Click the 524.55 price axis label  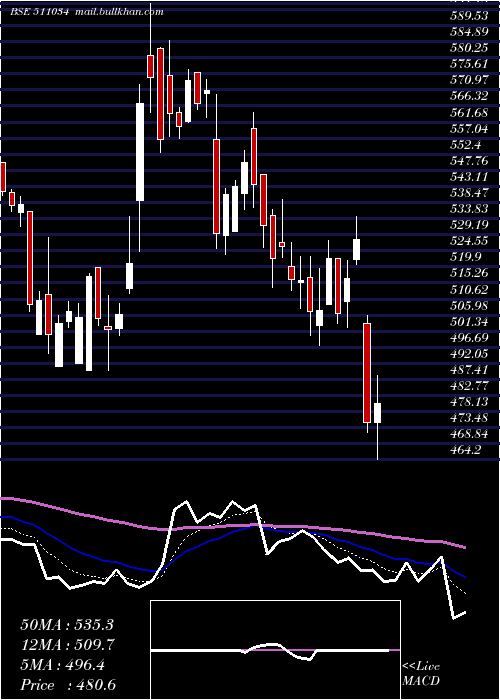point(468,242)
